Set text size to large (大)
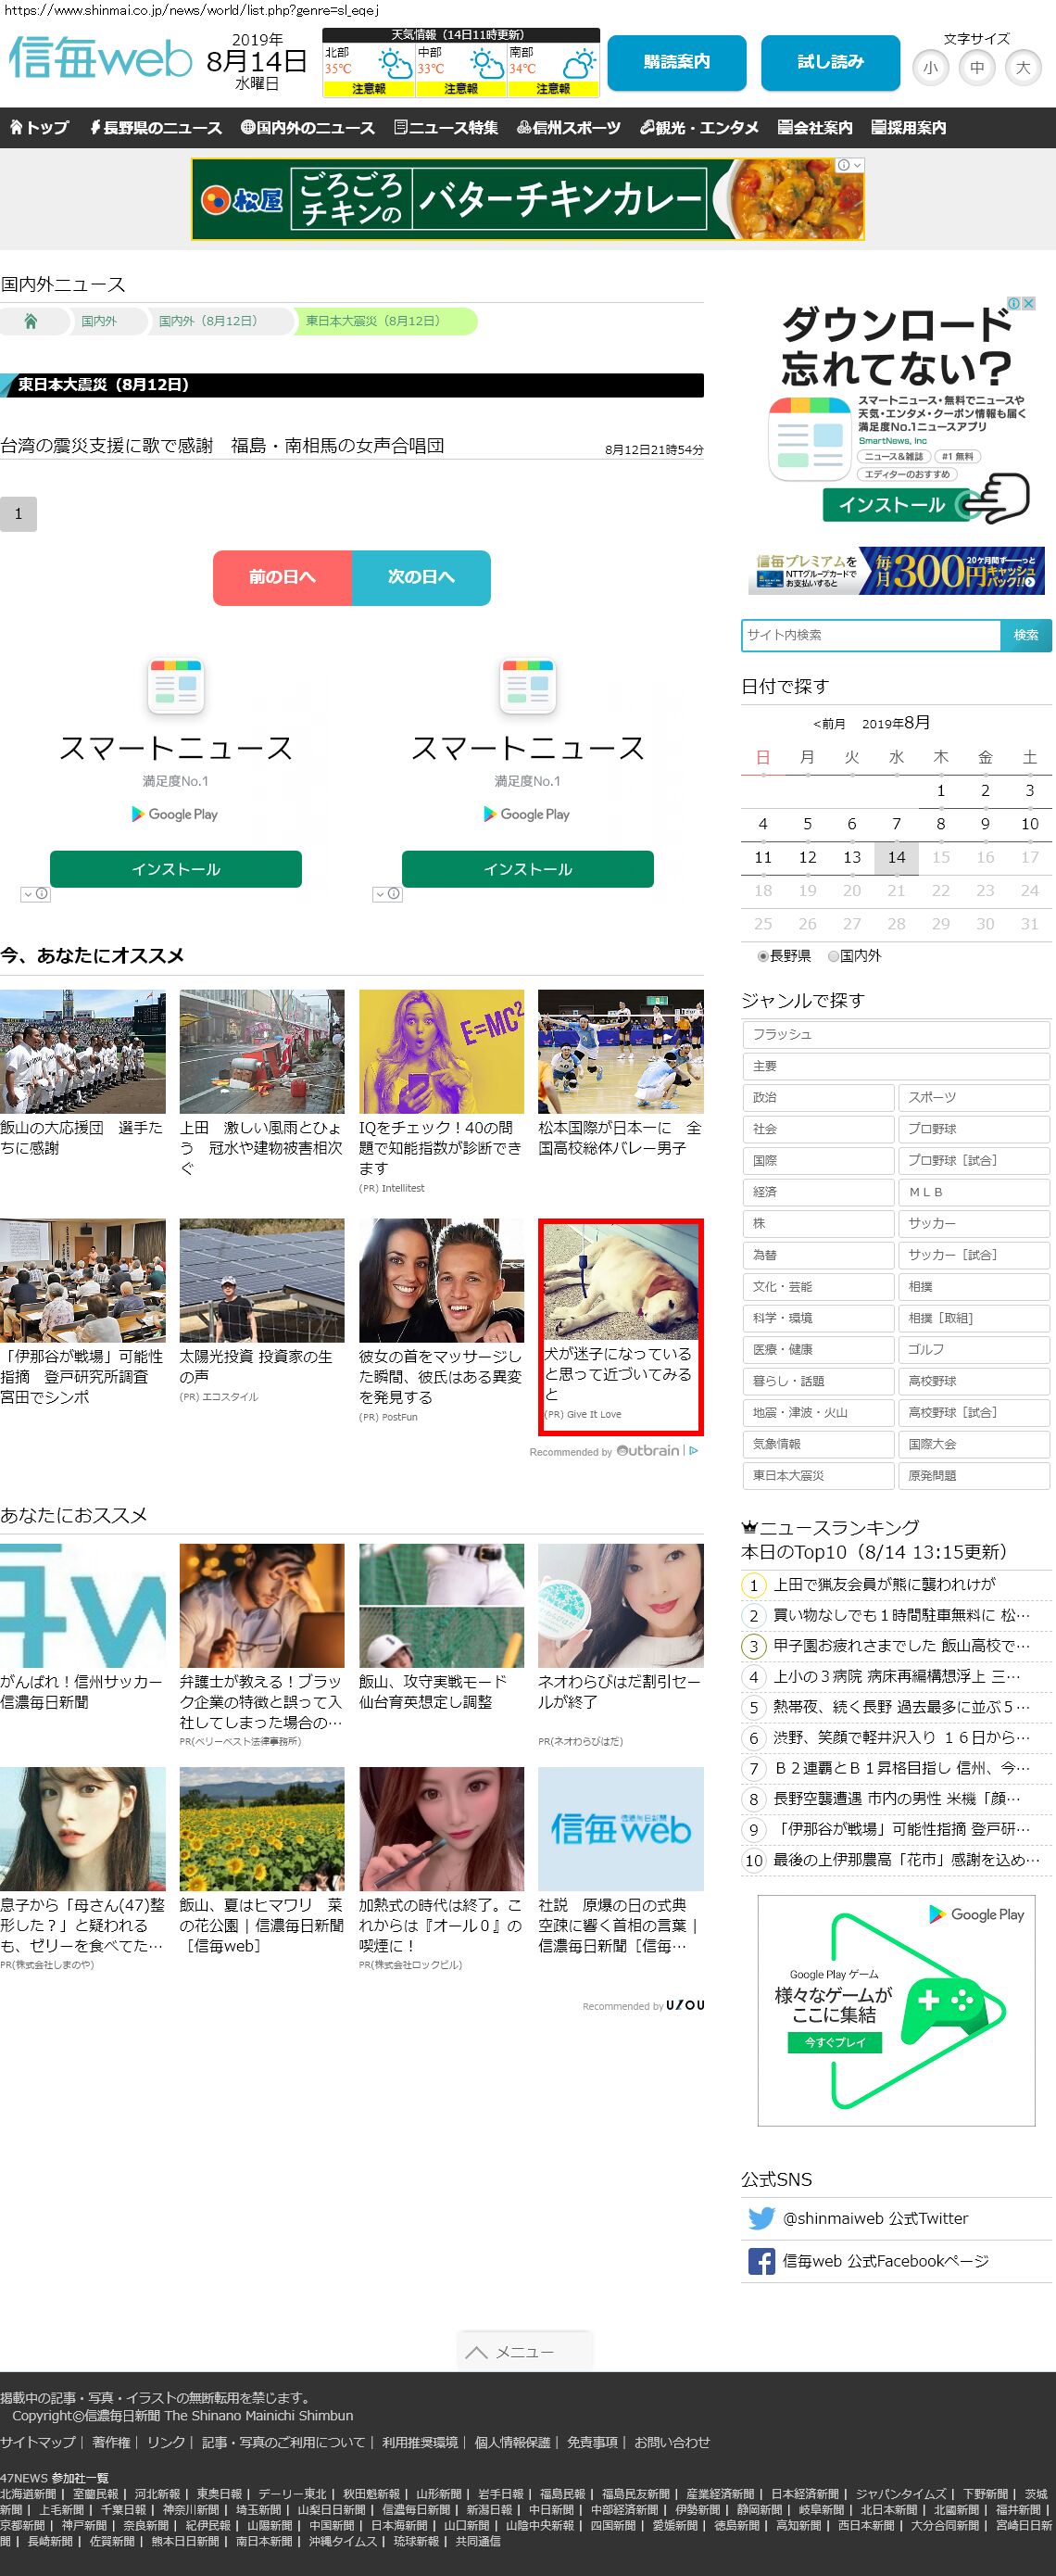 (x=1022, y=68)
